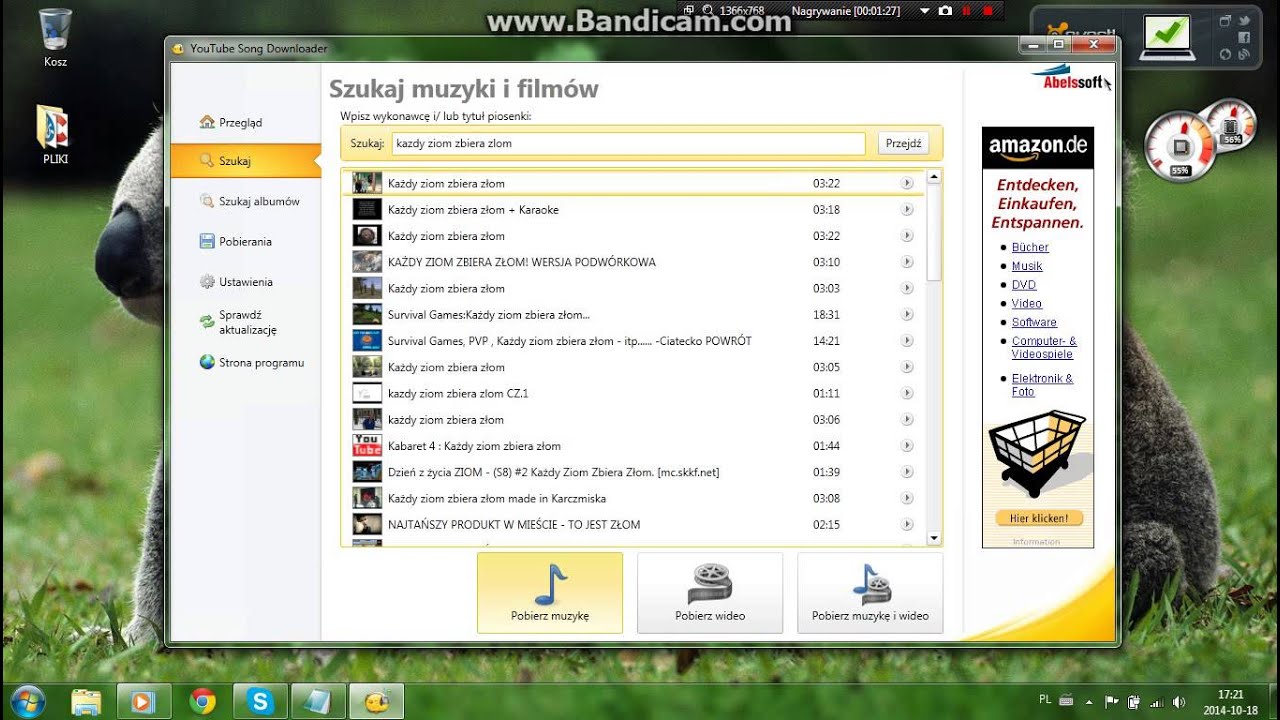The image size is (1280, 720).
Task: Open the Windows Start menu
Action: [27, 701]
